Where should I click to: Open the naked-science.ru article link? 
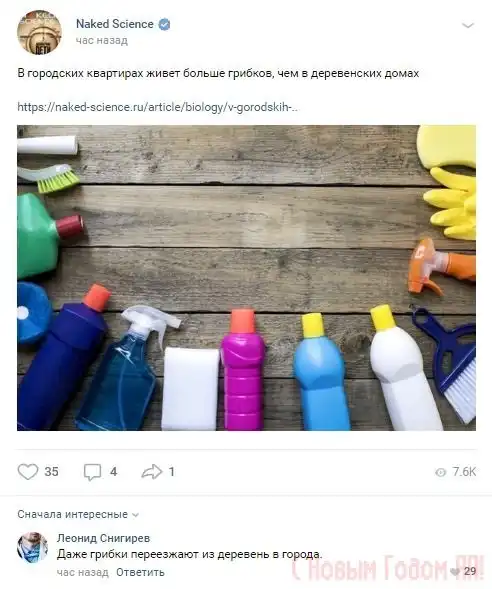(x=158, y=107)
